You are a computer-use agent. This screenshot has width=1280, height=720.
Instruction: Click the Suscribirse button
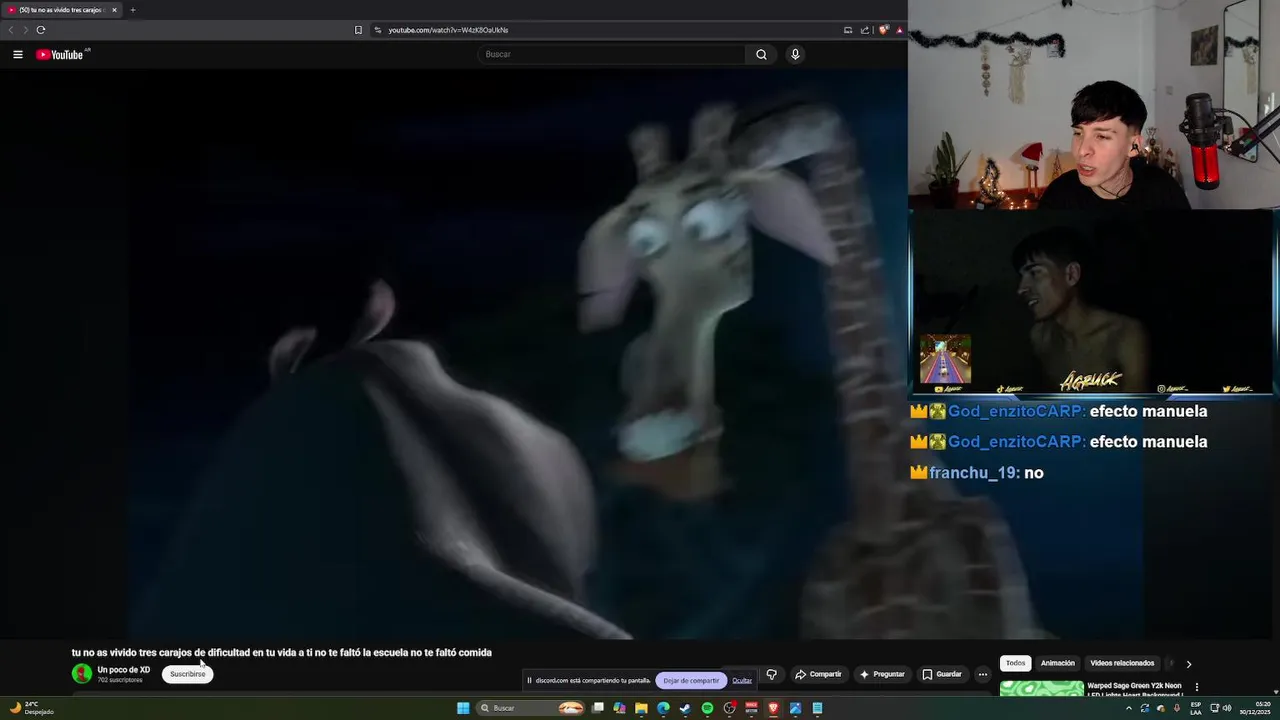pyautogui.click(x=187, y=674)
